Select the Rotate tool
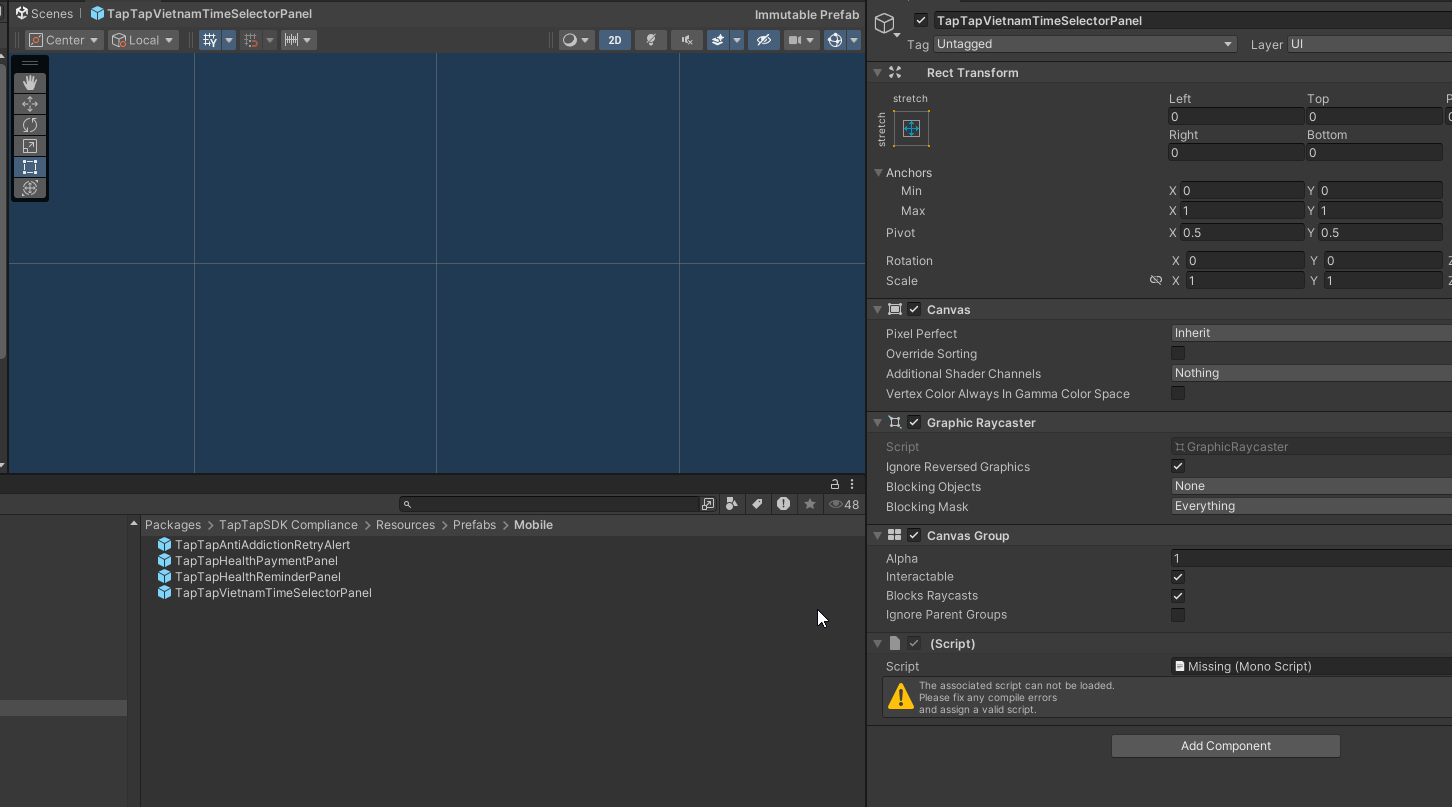The image size is (1452, 807). (x=30, y=125)
